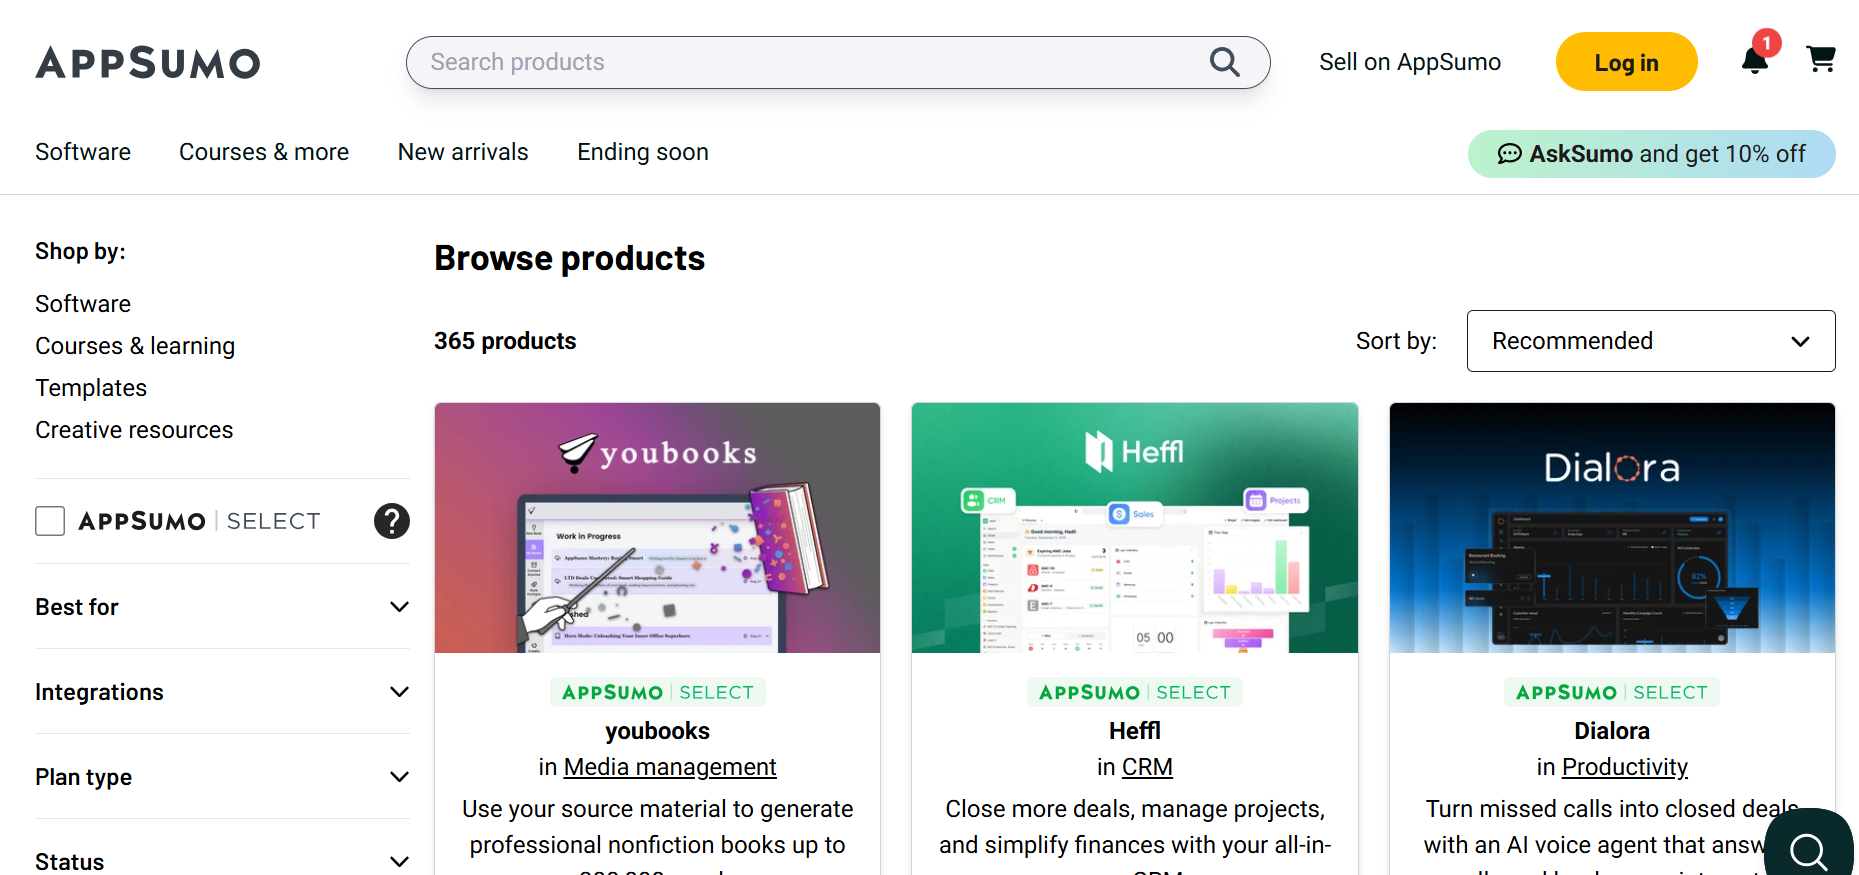Click the AppSumo logo
The image size is (1859, 875).
point(148,63)
